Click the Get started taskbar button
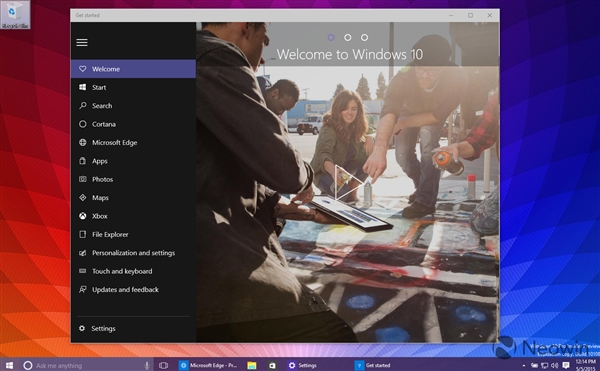600x371 pixels. coord(373,365)
